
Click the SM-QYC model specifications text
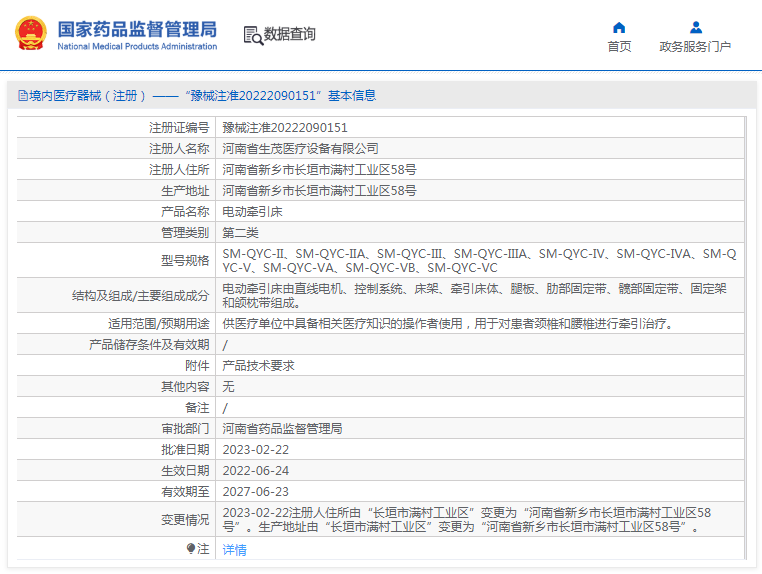click(479, 261)
